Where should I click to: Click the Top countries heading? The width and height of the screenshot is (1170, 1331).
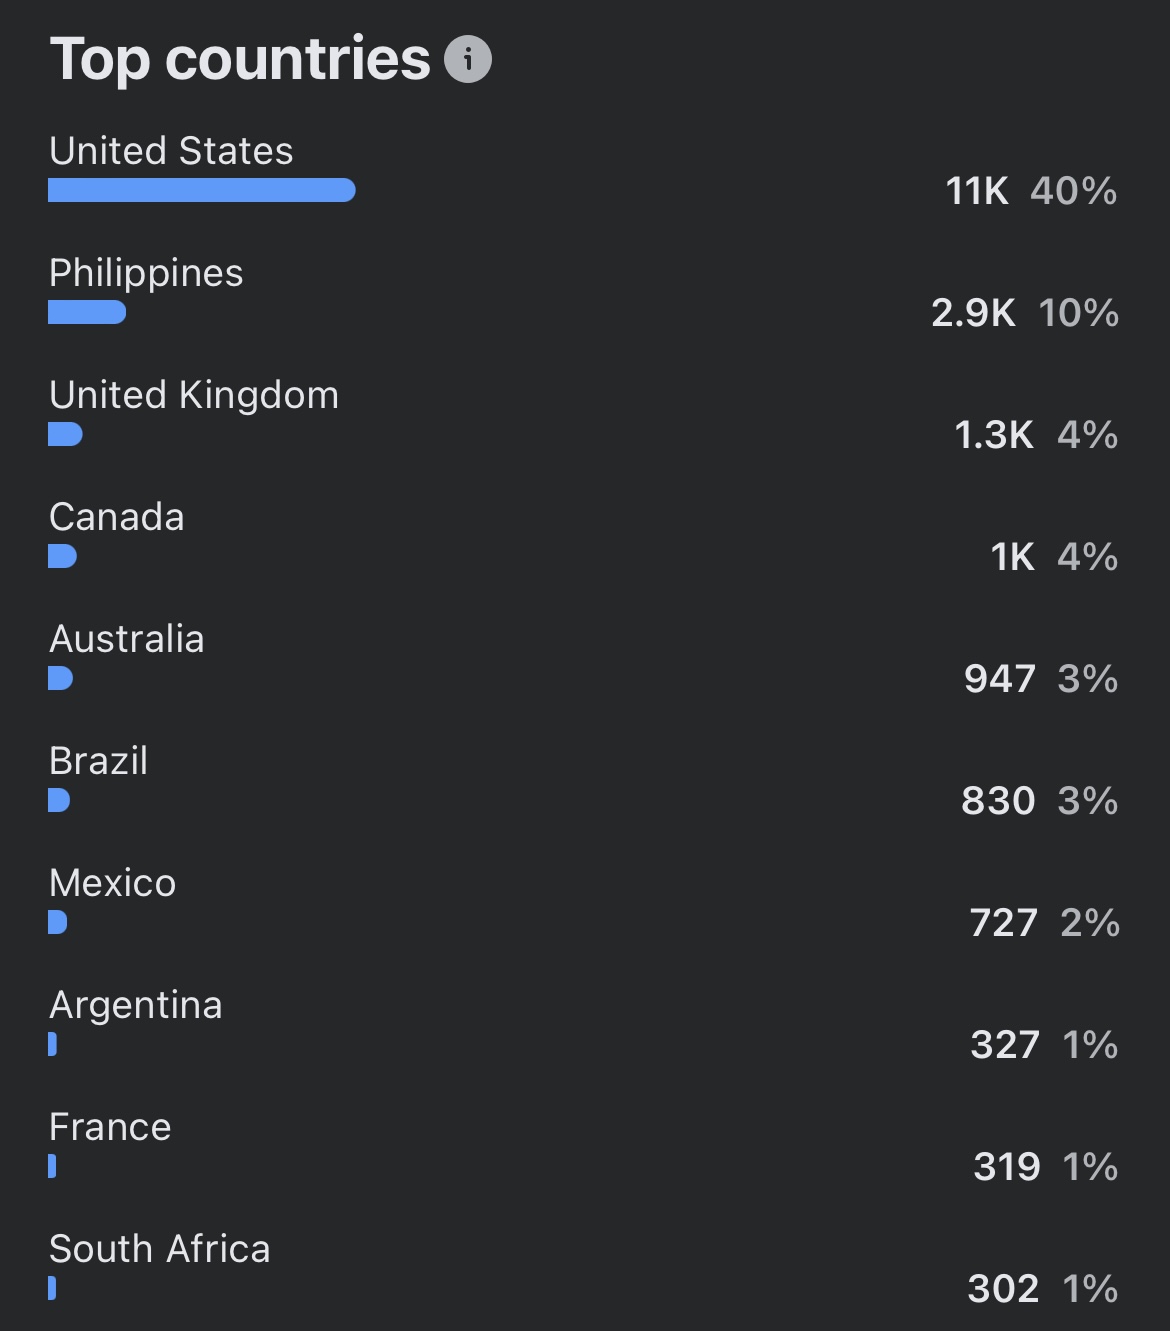coord(240,60)
